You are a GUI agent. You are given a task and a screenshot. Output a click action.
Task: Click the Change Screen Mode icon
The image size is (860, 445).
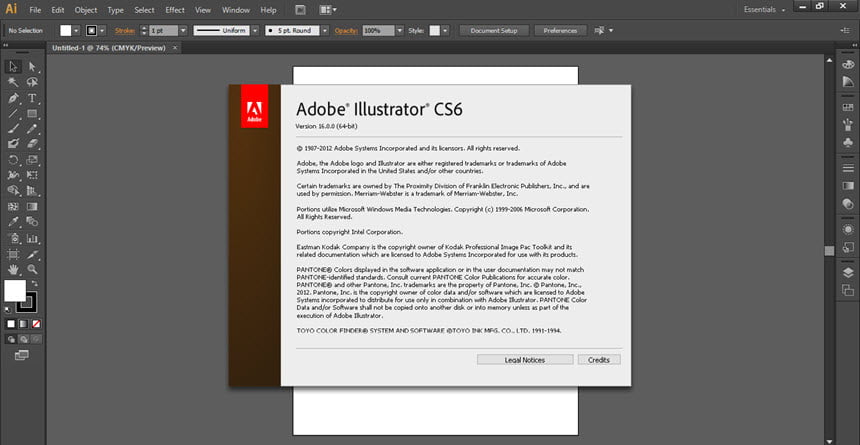tap(21, 356)
